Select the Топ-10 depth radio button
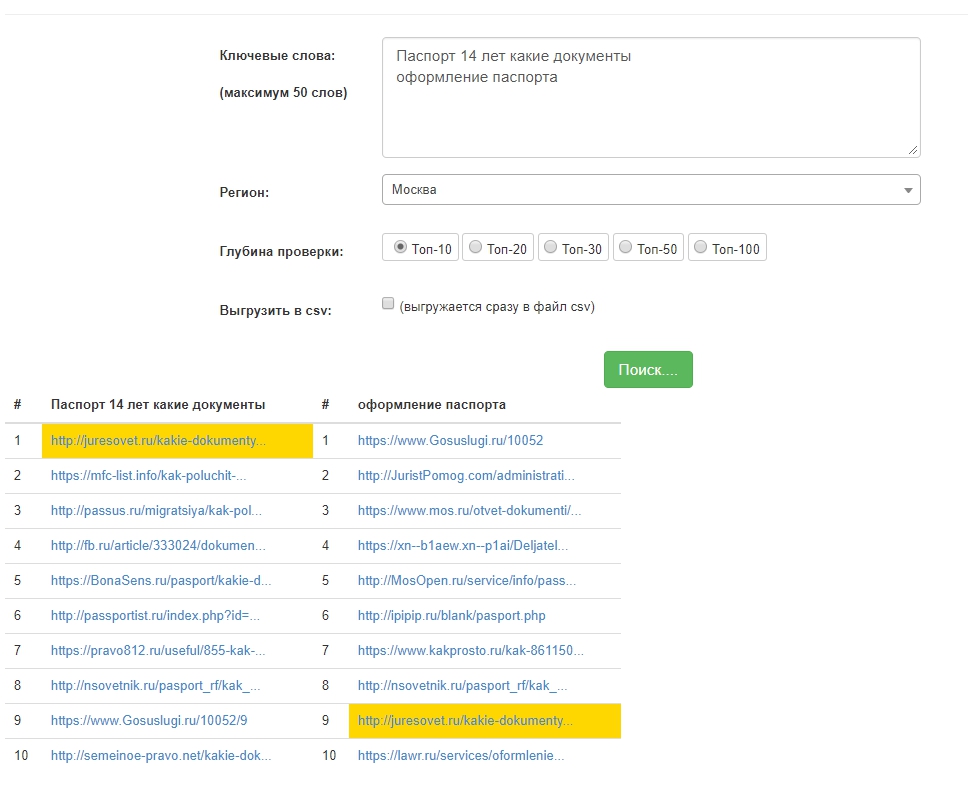968x790 pixels. click(x=401, y=247)
